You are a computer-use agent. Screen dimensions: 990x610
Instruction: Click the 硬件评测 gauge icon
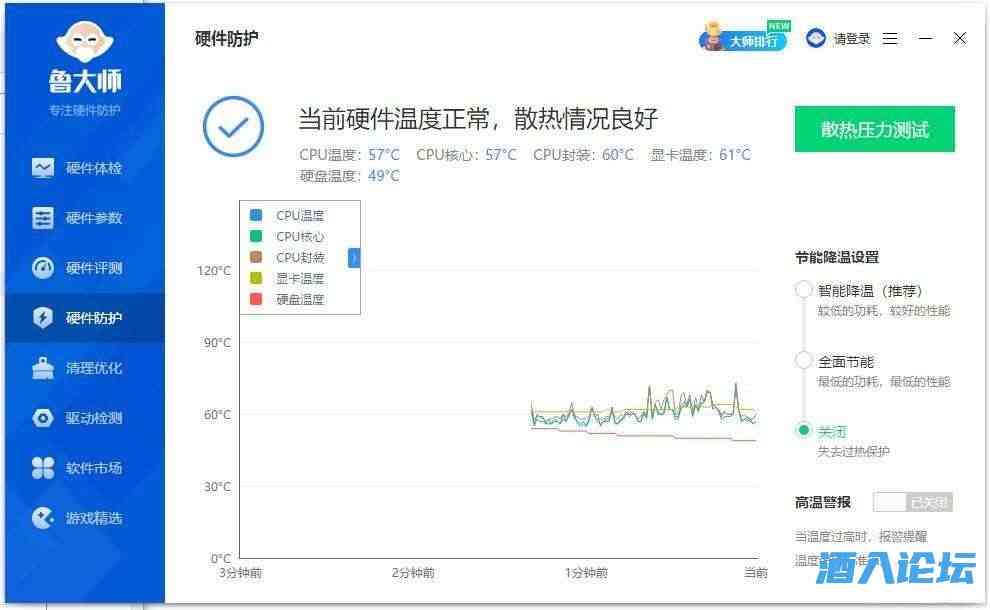click(43, 268)
